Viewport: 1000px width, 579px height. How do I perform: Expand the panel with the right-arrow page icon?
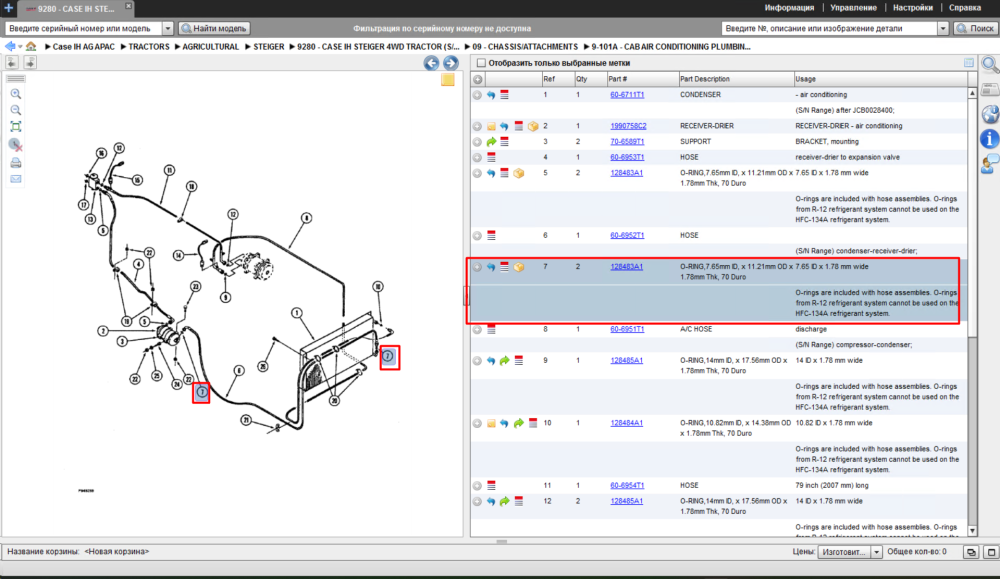click(30, 62)
